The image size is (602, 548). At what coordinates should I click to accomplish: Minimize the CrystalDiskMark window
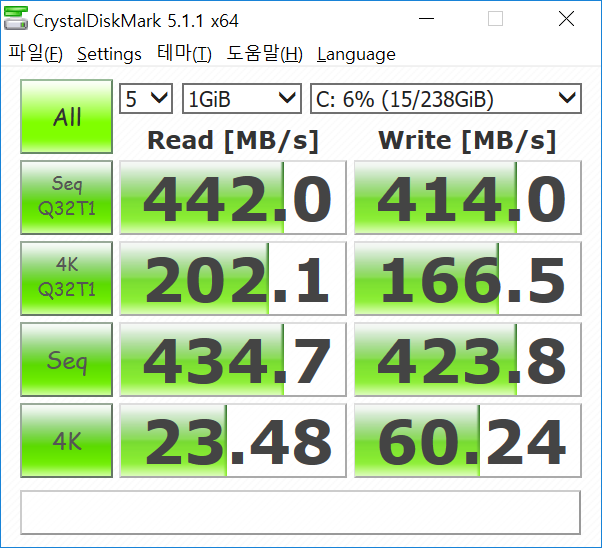click(426, 18)
